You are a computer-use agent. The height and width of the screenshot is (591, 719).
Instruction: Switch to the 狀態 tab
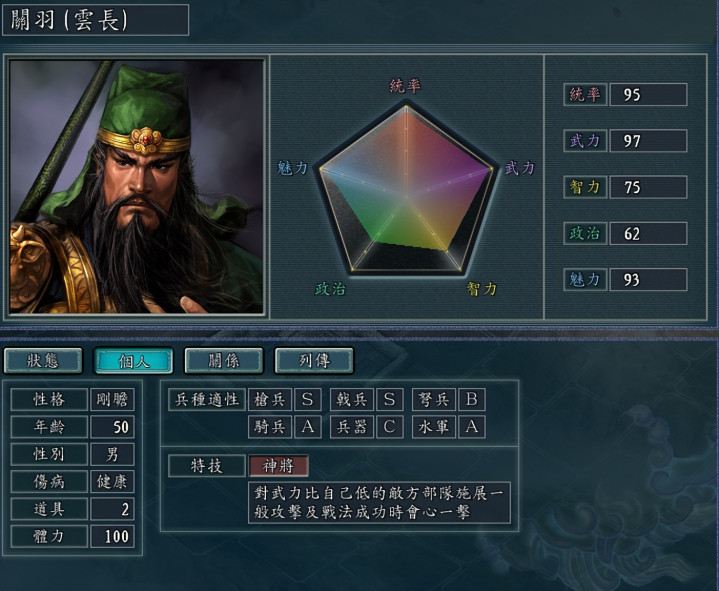(x=43, y=360)
